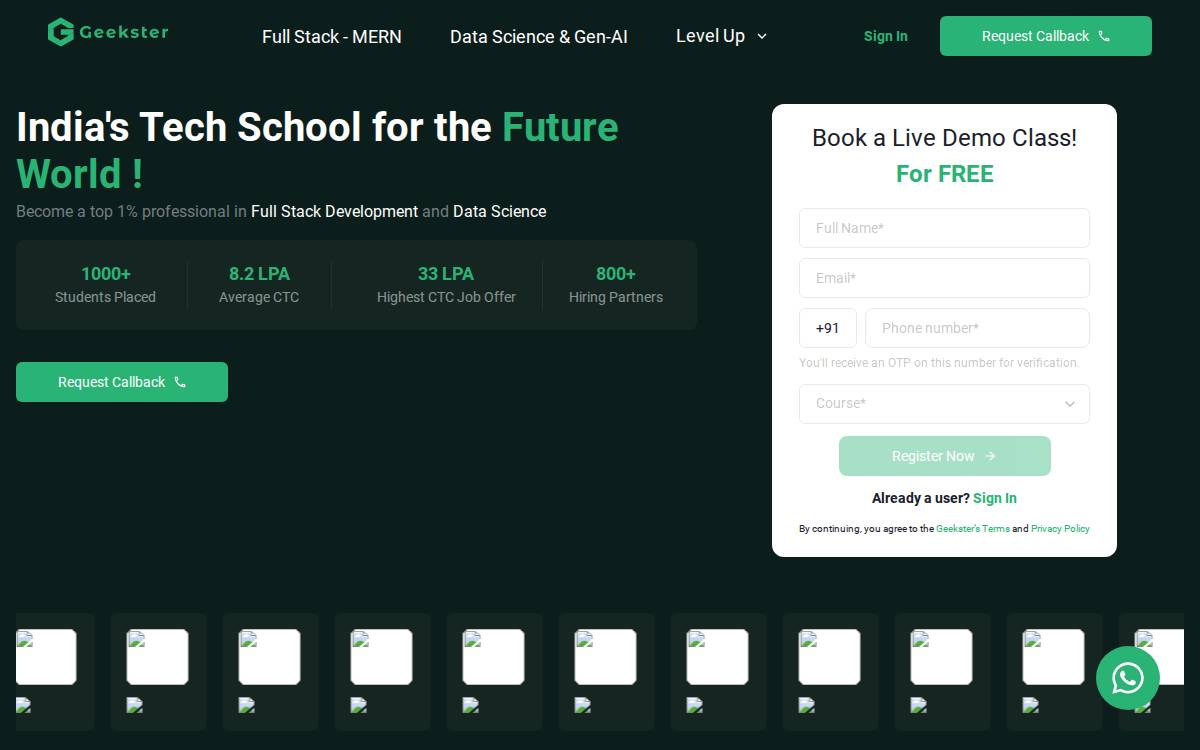Click the Book a Live Demo Class heading

click(944, 138)
